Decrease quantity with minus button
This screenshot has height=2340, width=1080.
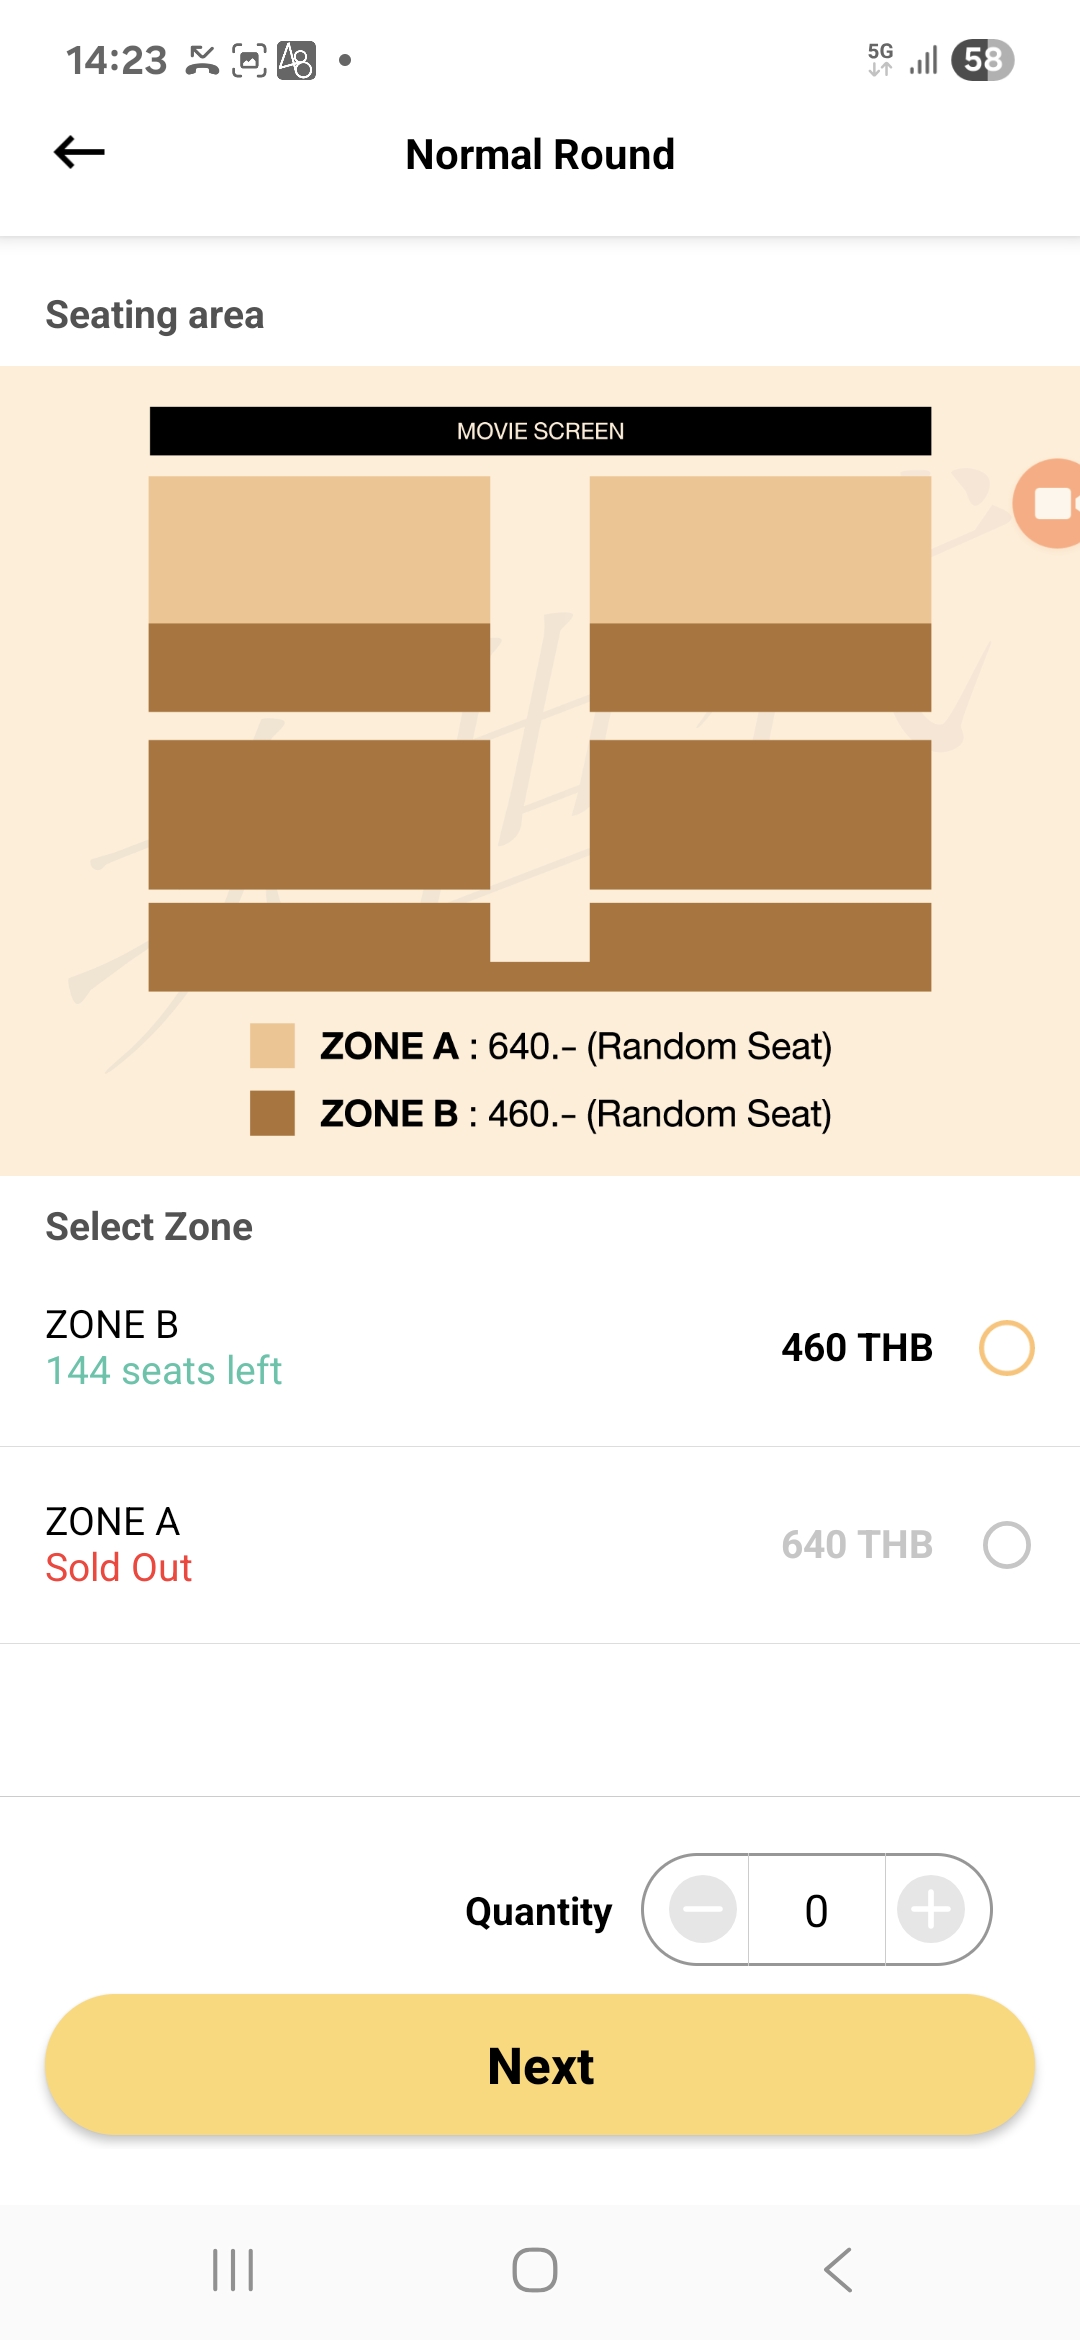702,1909
